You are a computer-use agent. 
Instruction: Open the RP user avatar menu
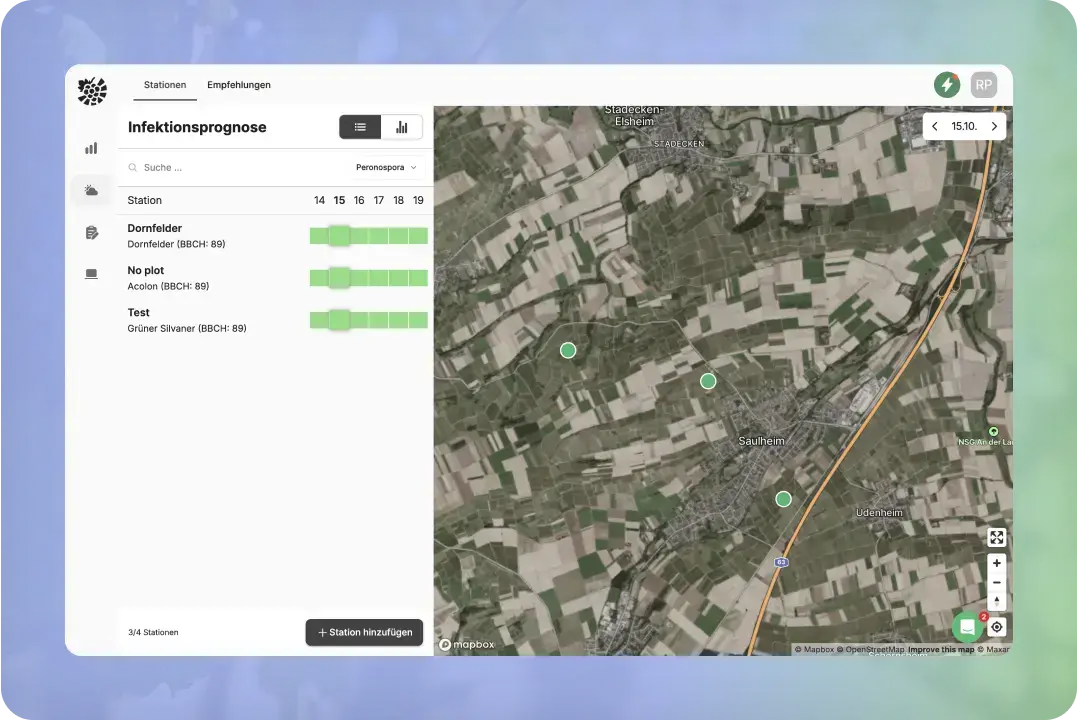click(984, 85)
